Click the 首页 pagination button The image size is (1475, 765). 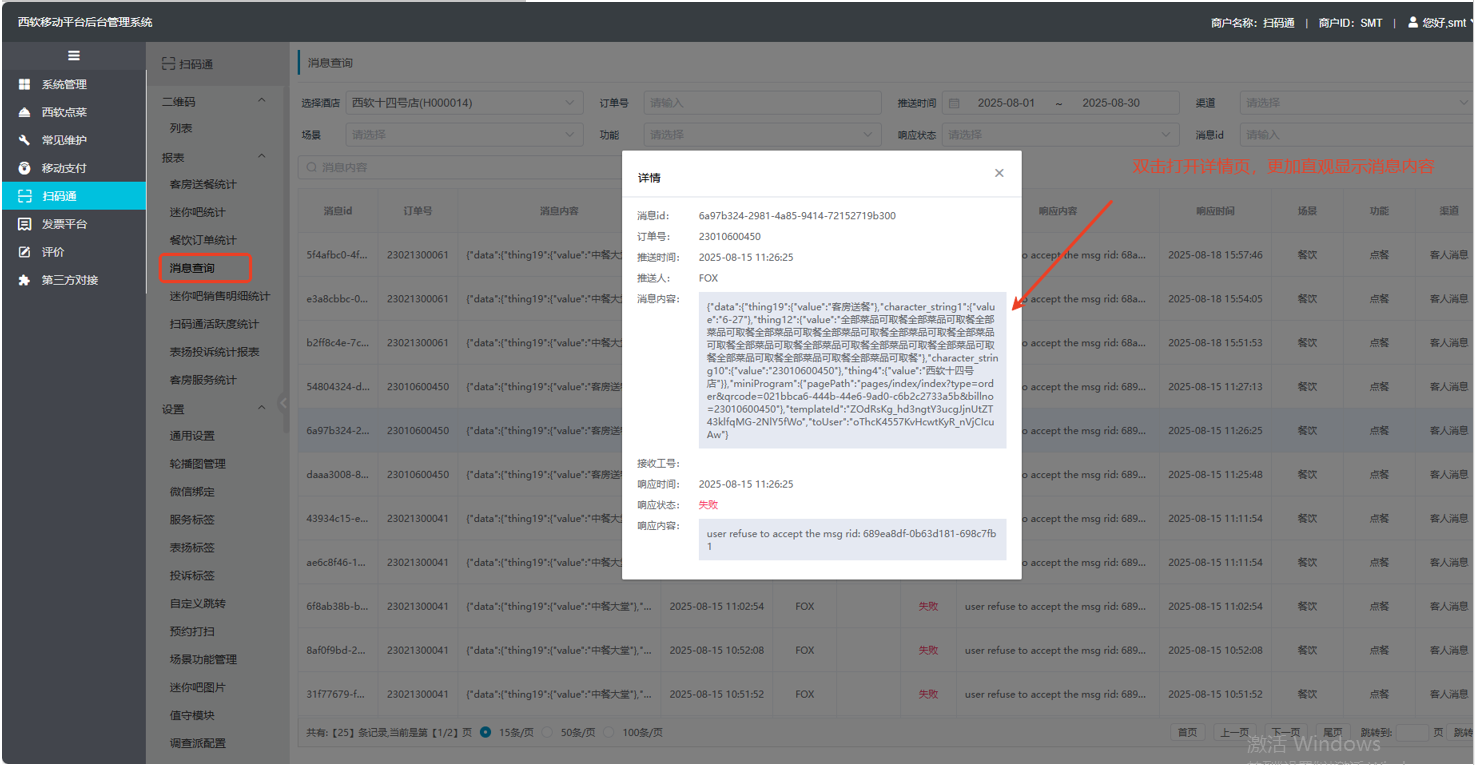1187,732
